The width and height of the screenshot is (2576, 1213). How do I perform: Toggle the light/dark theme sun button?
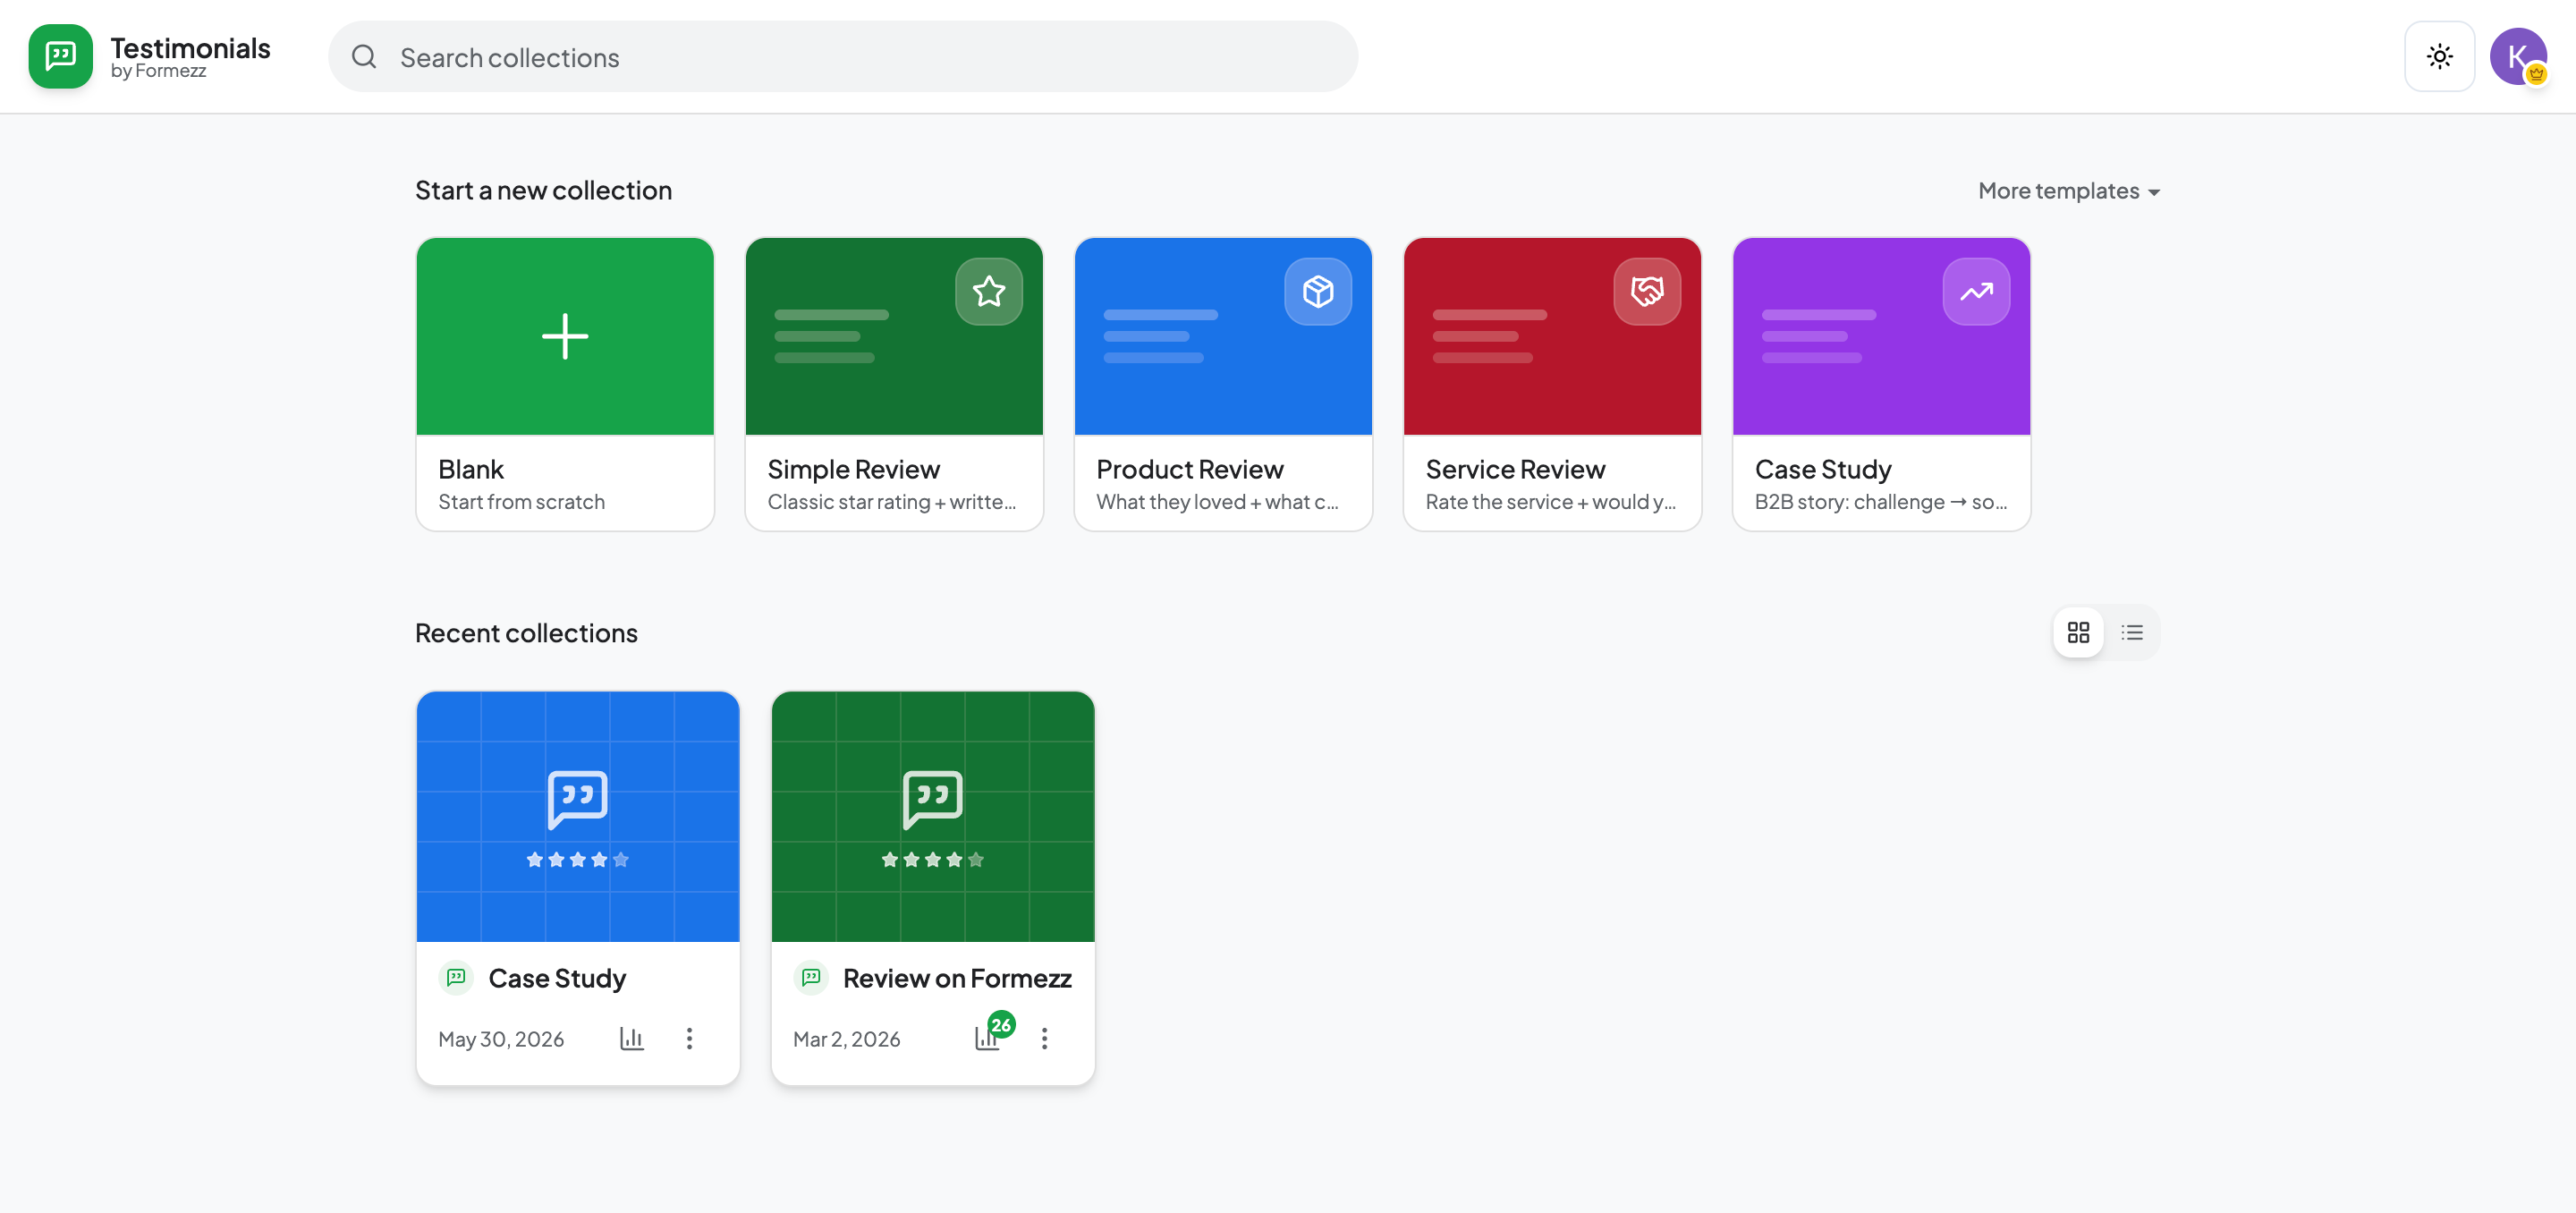pyautogui.click(x=2439, y=57)
